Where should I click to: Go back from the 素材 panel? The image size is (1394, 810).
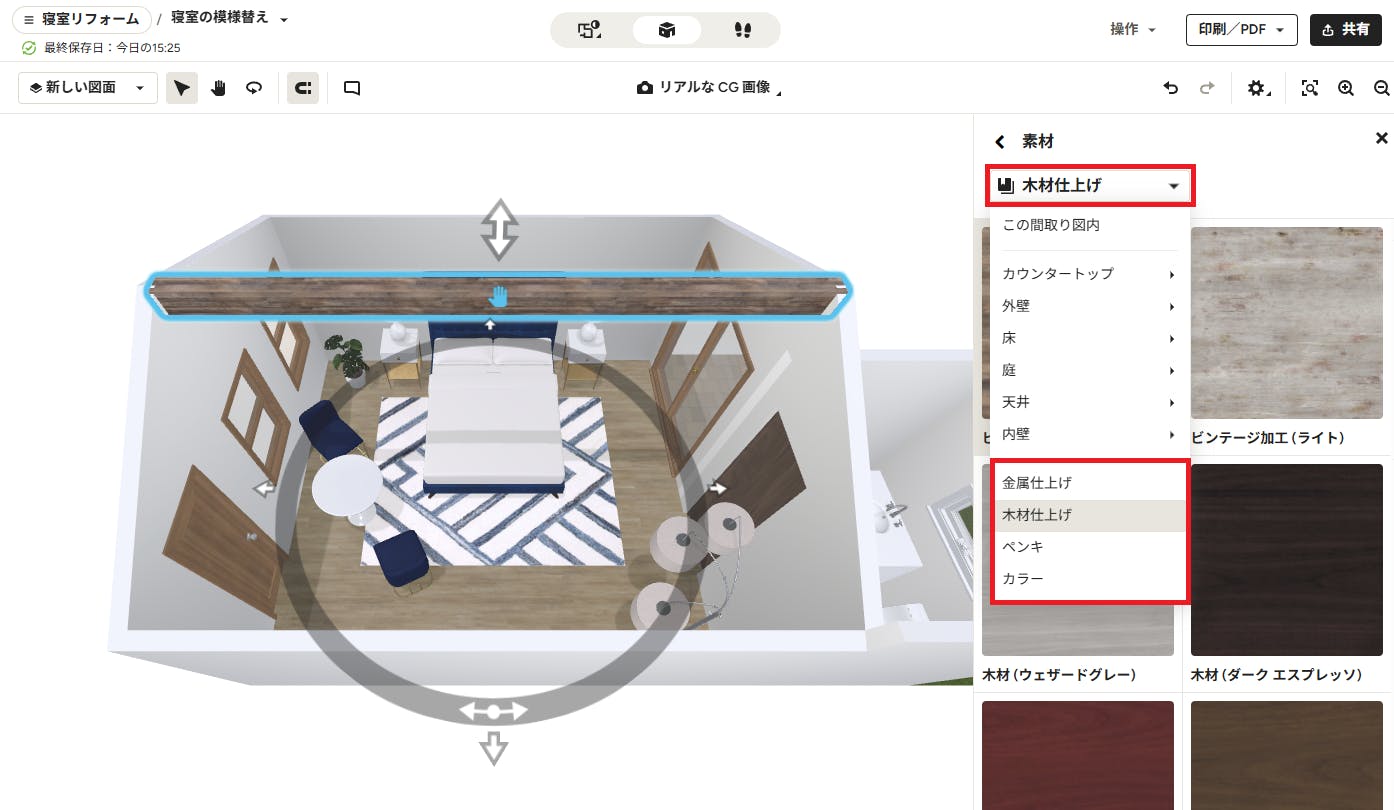[x=999, y=142]
